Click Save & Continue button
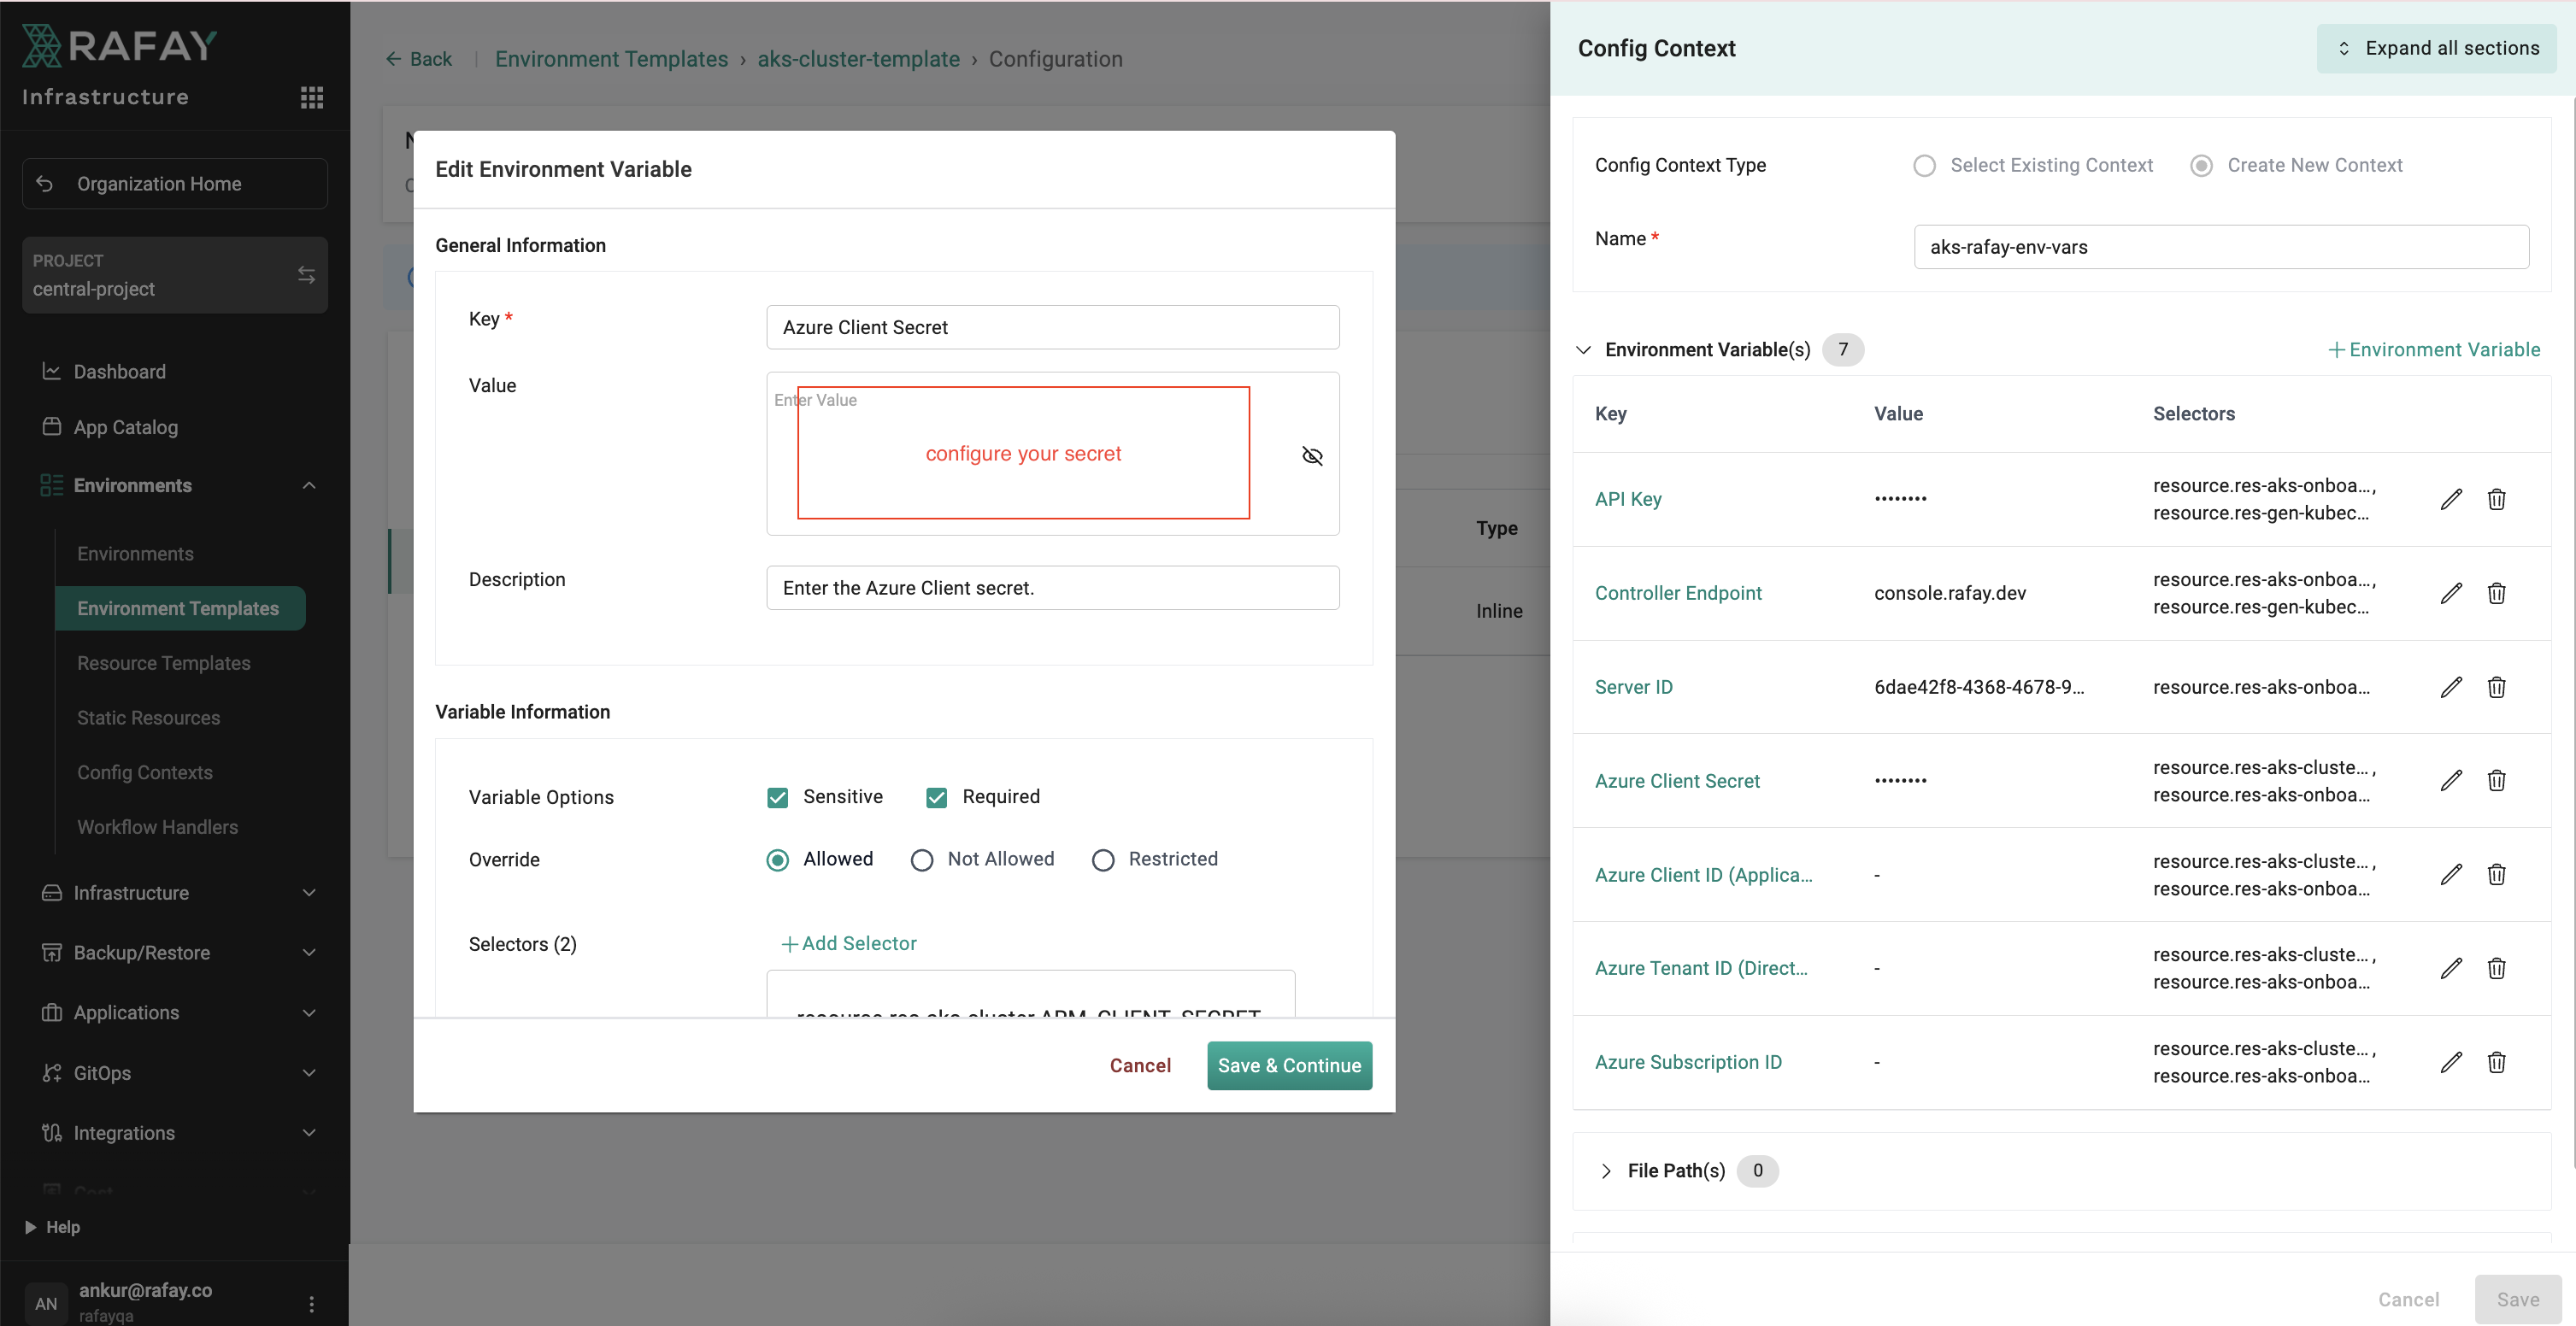This screenshot has height=1326, width=2576. coord(1288,1065)
